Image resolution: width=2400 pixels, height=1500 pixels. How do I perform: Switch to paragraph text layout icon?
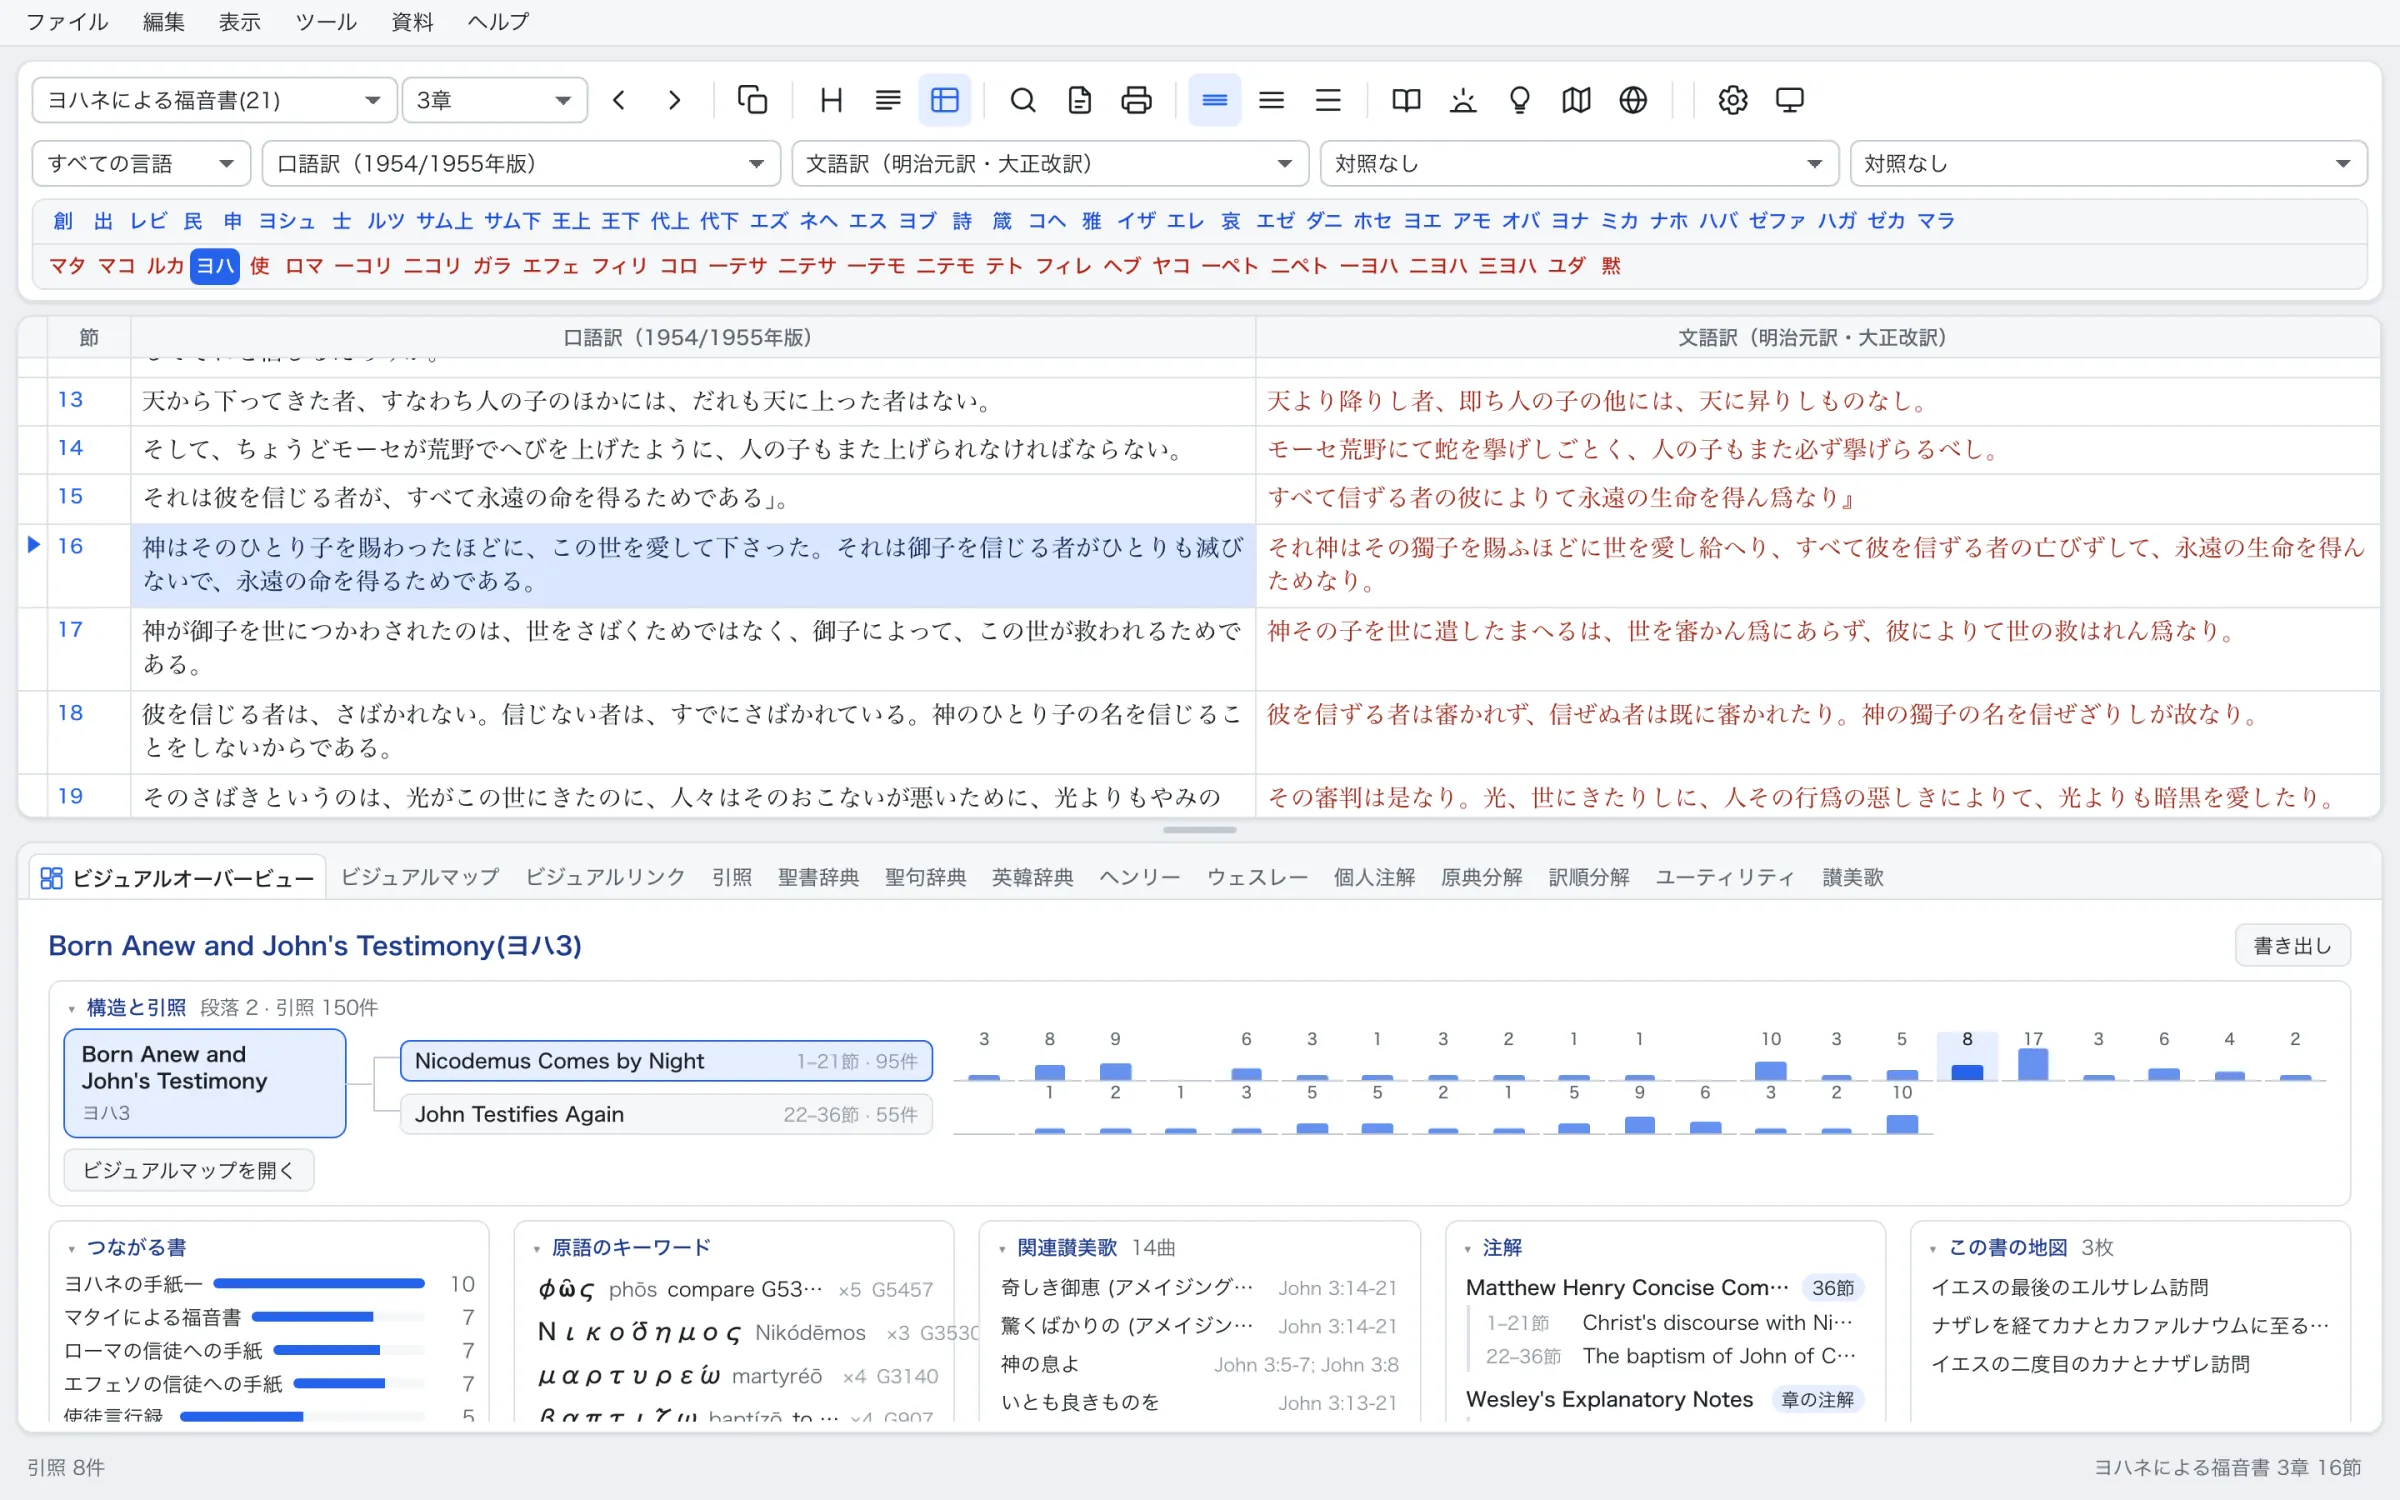[x=888, y=100]
